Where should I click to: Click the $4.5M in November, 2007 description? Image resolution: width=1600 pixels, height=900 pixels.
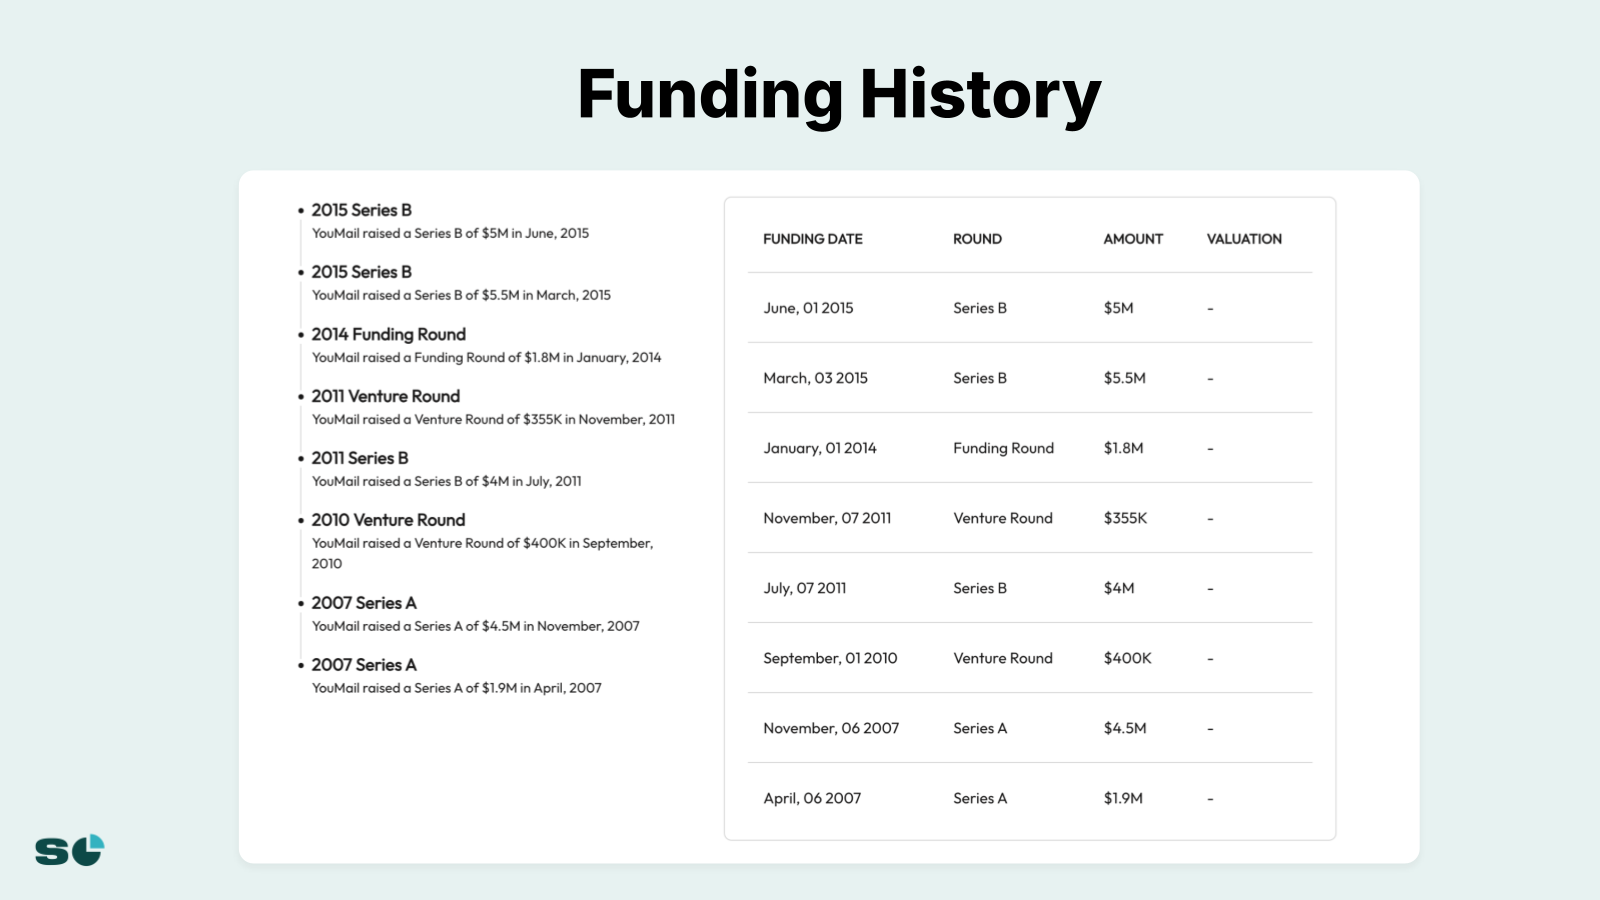(475, 626)
